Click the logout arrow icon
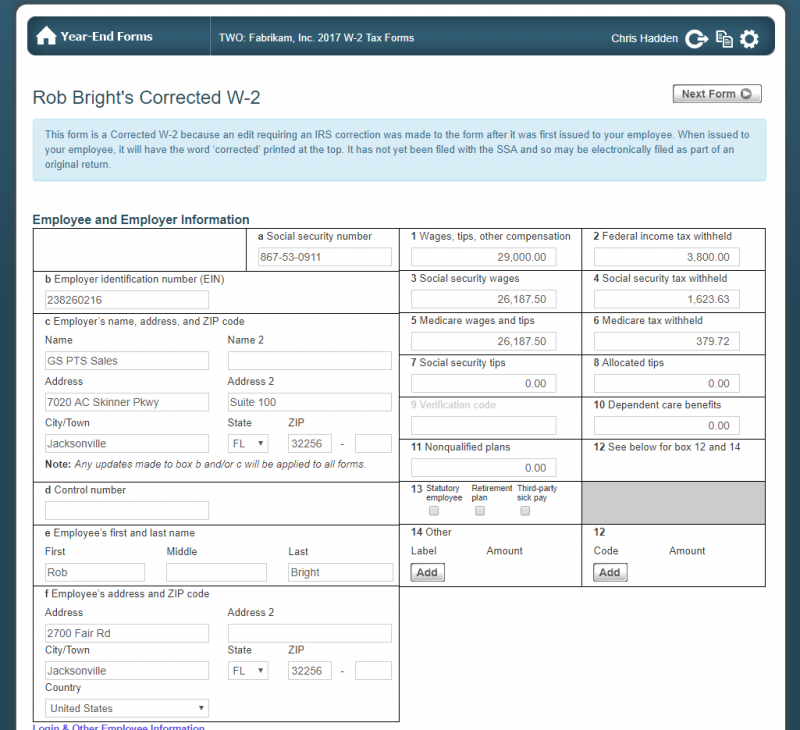This screenshot has height=730, width=800. click(696, 39)
